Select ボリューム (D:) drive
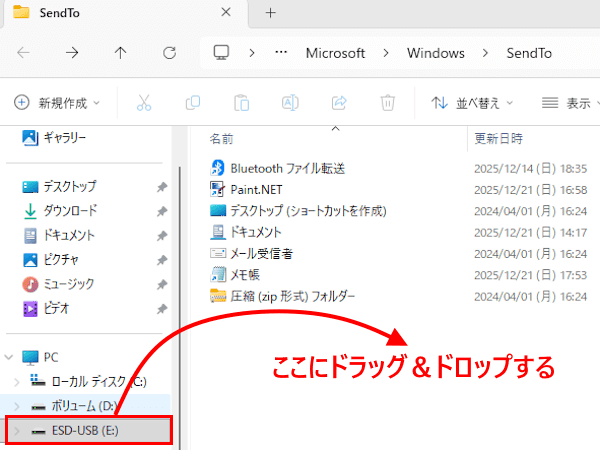 74,406
